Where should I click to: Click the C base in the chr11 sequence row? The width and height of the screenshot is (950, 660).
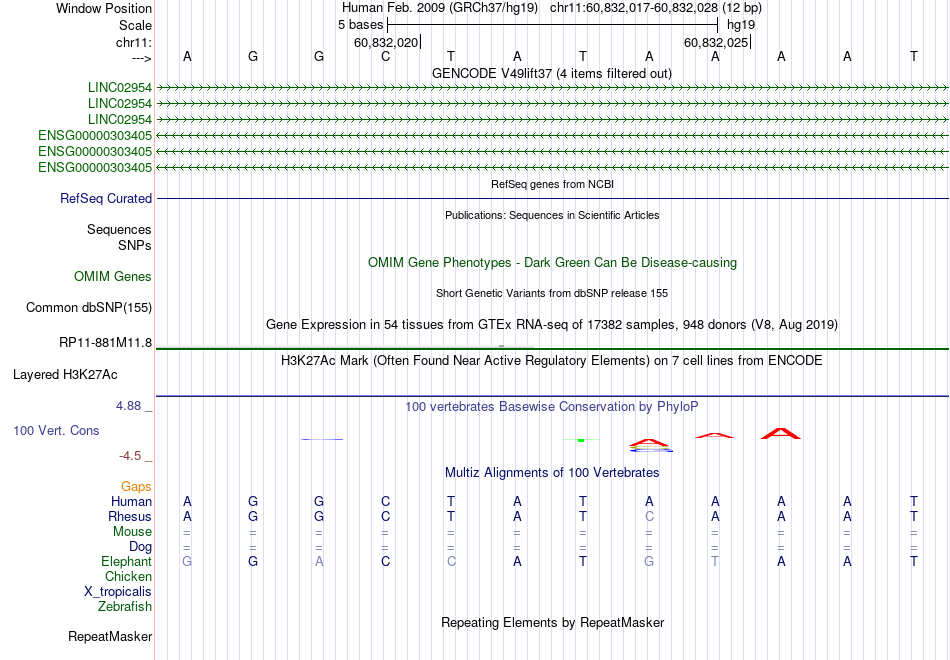coord(385,57)
